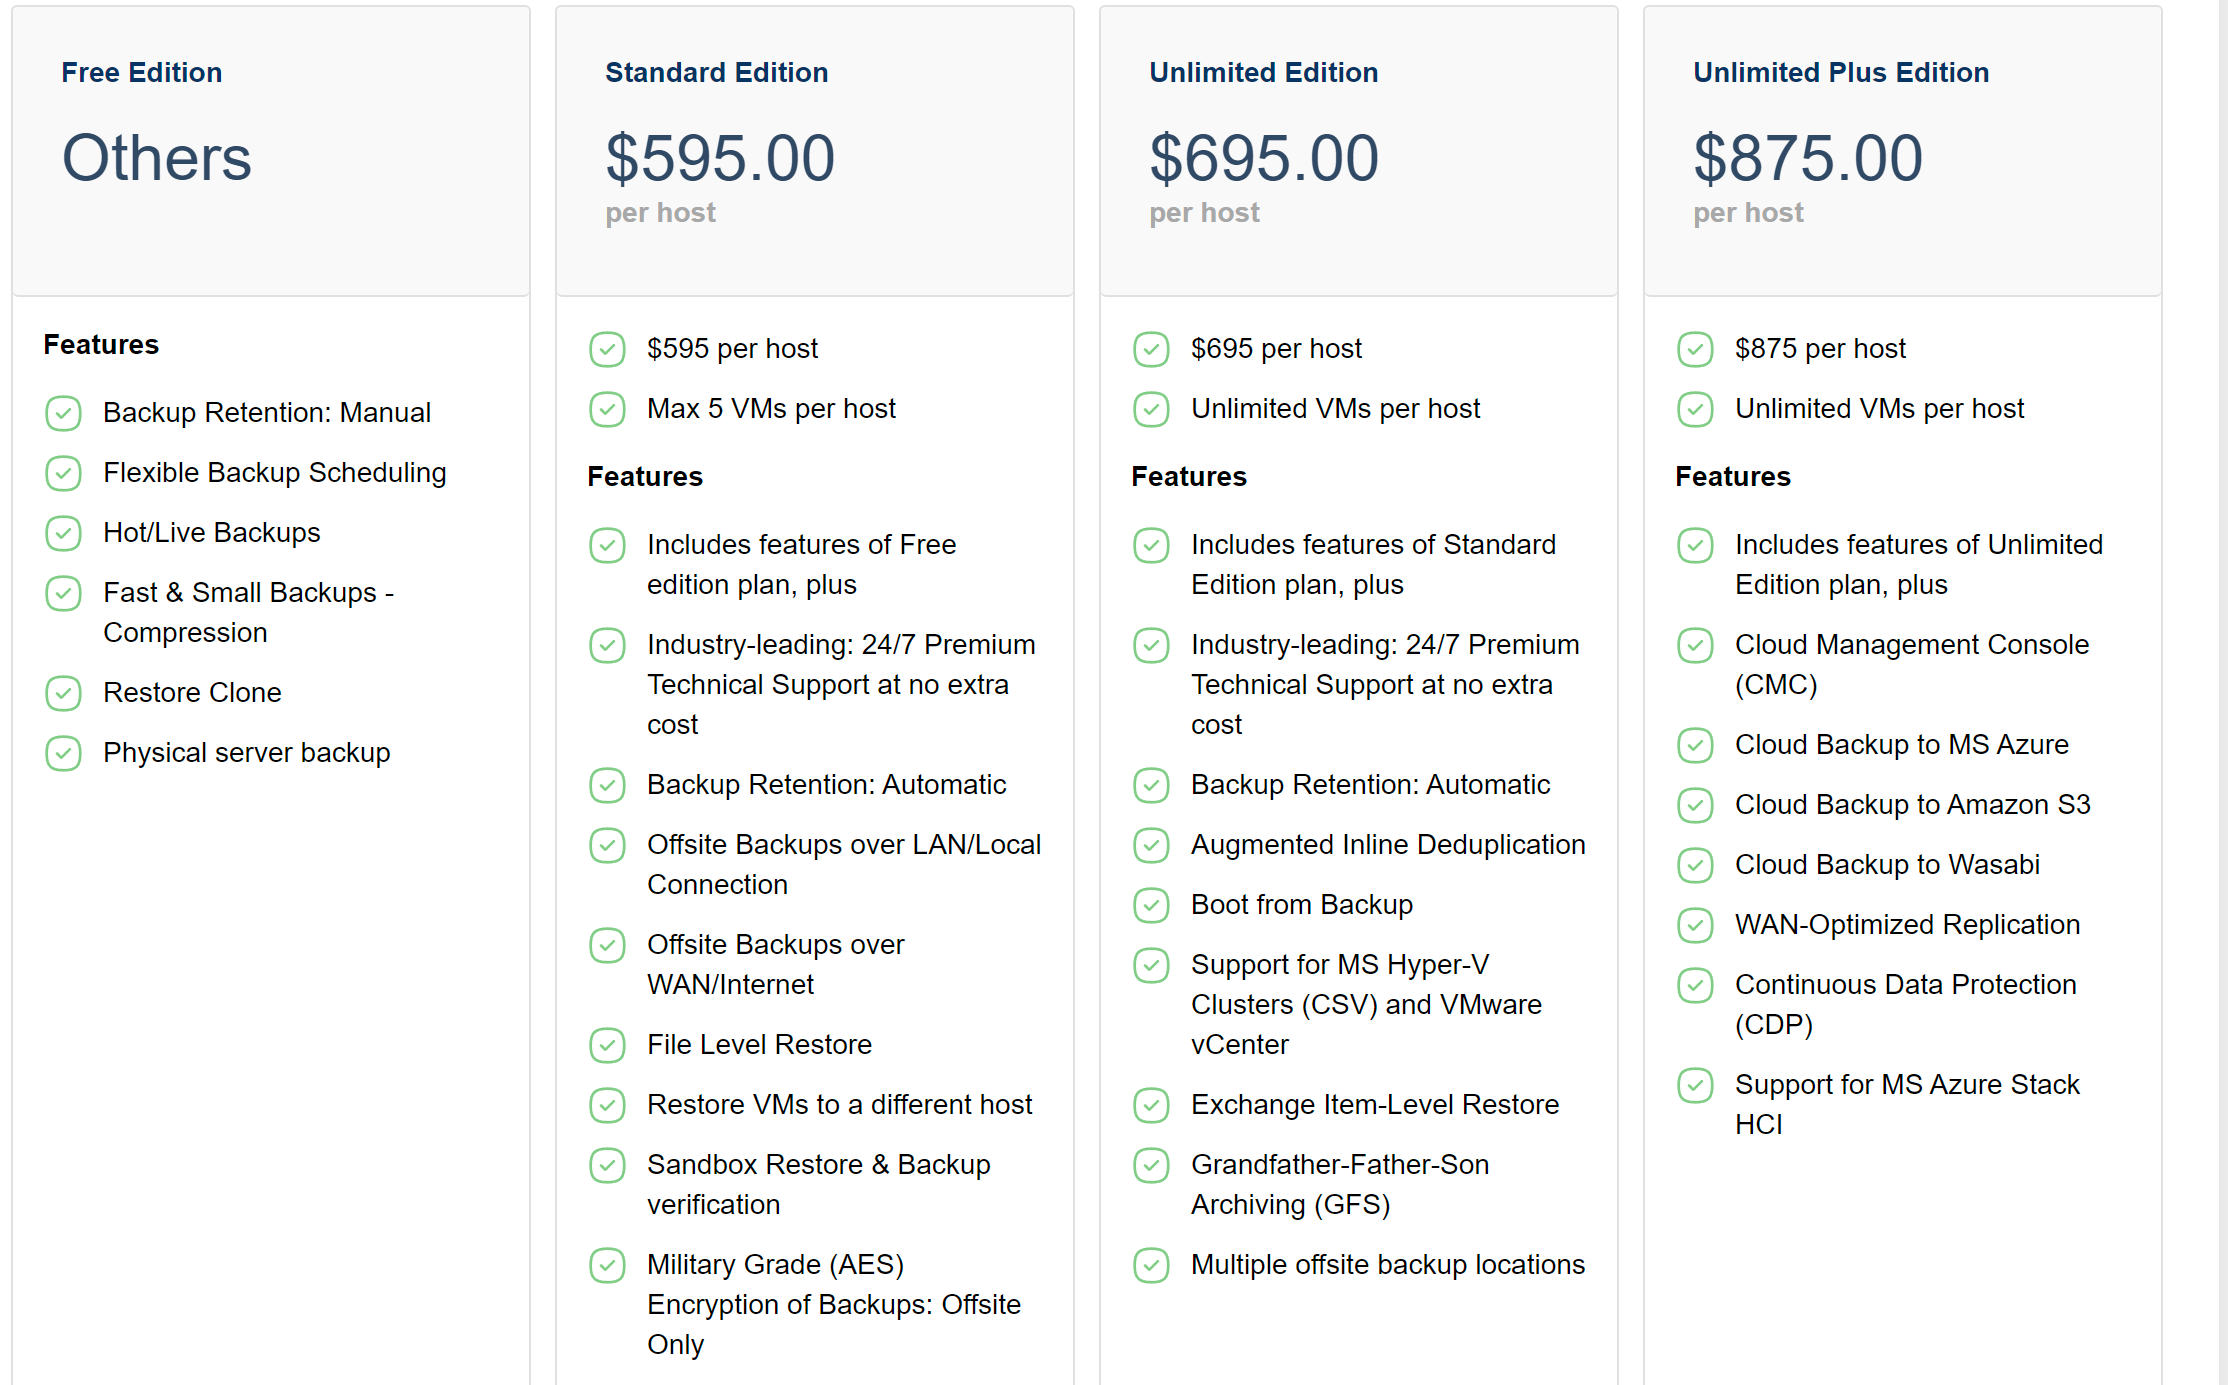The image size is (2228, 1385).
Task: Click the $595.00 price in Standard Edition
Action: (x=720, y=158)
